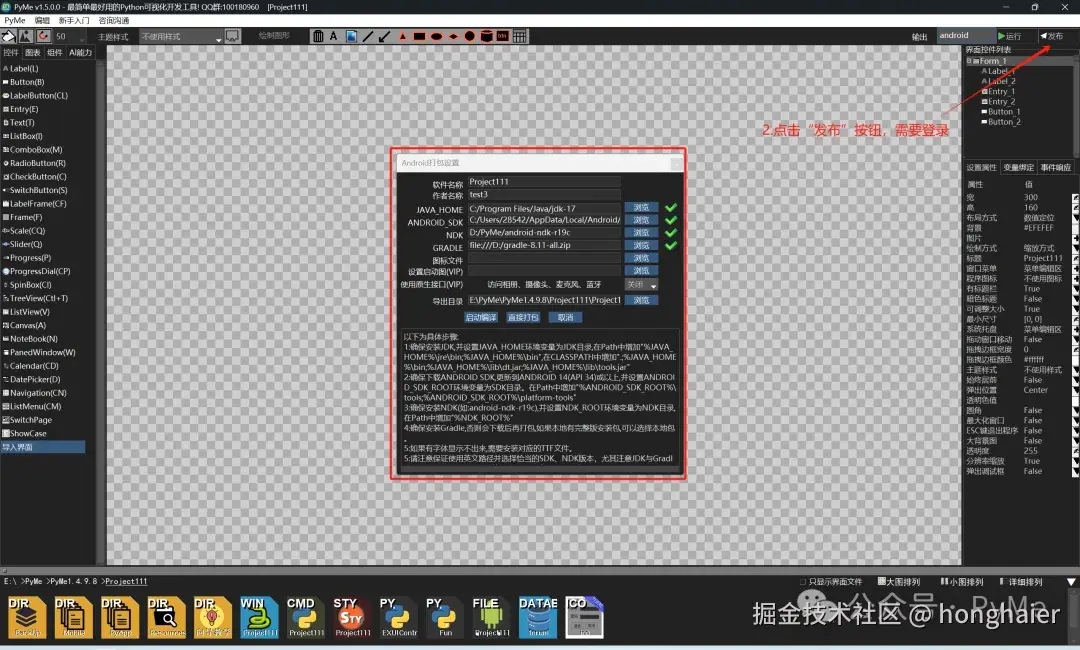Open the android output target dropdown
1080x650 pixels.
pos(965,36)
